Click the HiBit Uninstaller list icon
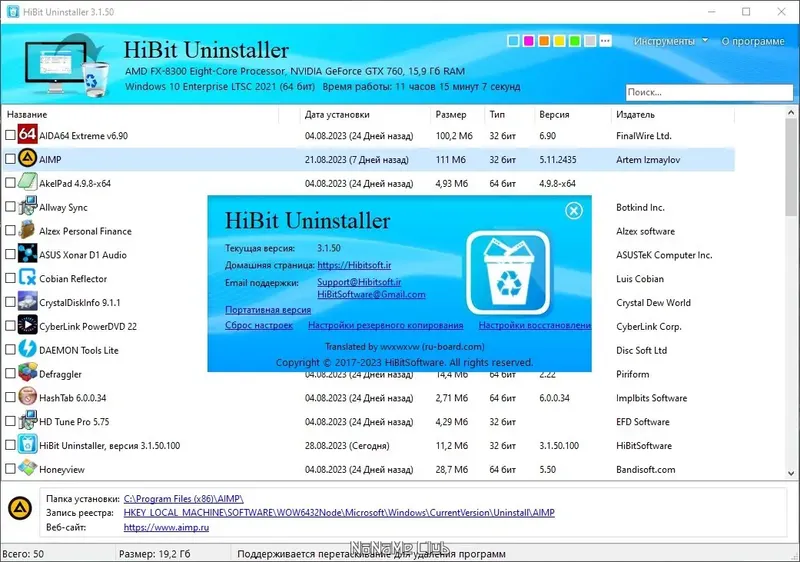The image size is (800, 562). pyautogui.click(x=27, y=445)
